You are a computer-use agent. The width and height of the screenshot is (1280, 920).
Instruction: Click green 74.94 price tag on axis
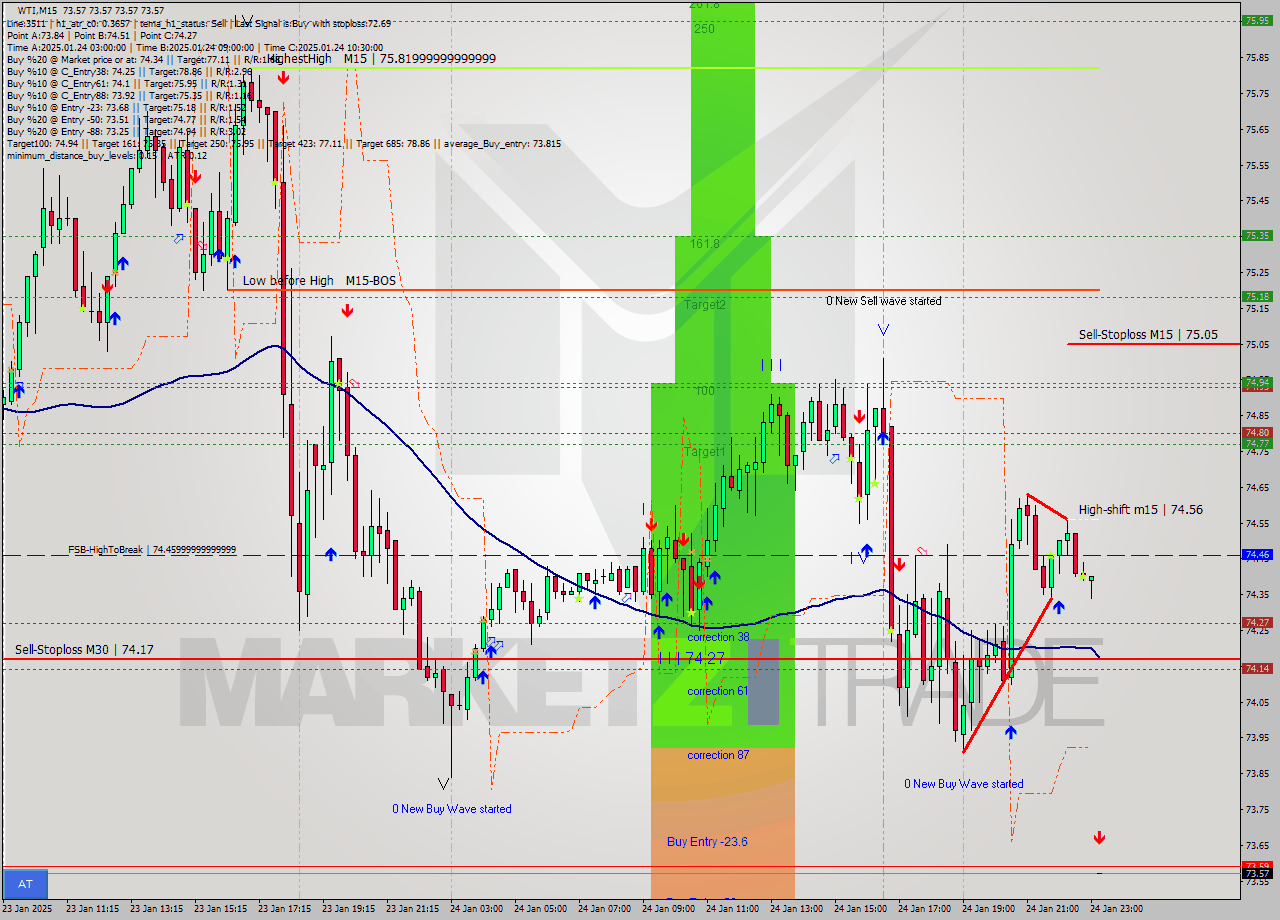(1257, 382)
